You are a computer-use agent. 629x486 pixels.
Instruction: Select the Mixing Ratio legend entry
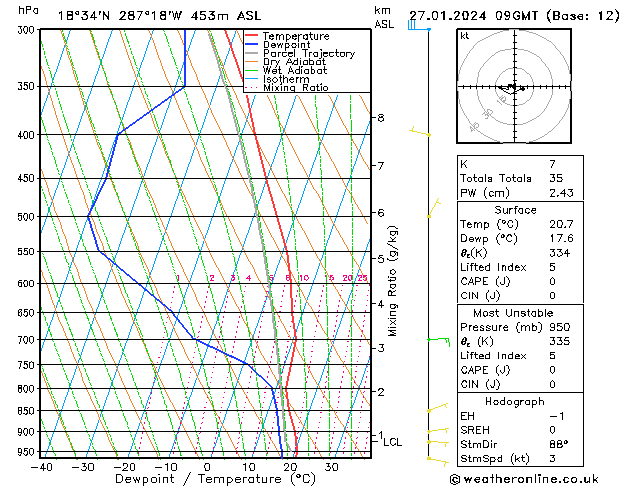pos(297,88)
